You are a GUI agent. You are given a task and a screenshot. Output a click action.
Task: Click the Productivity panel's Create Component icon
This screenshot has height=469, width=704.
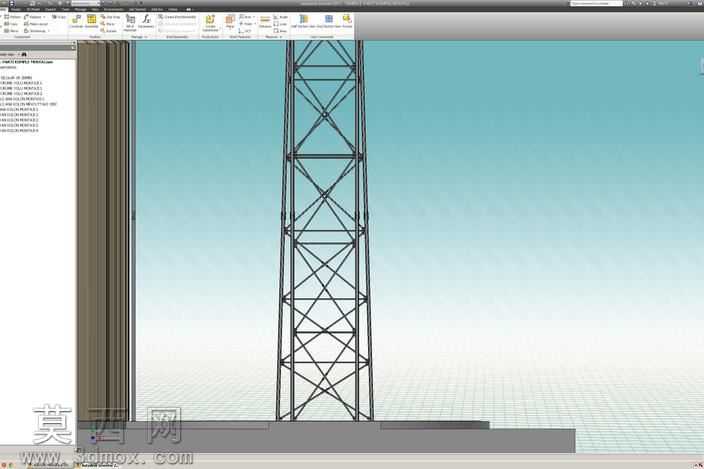click(x=210, y=22)
